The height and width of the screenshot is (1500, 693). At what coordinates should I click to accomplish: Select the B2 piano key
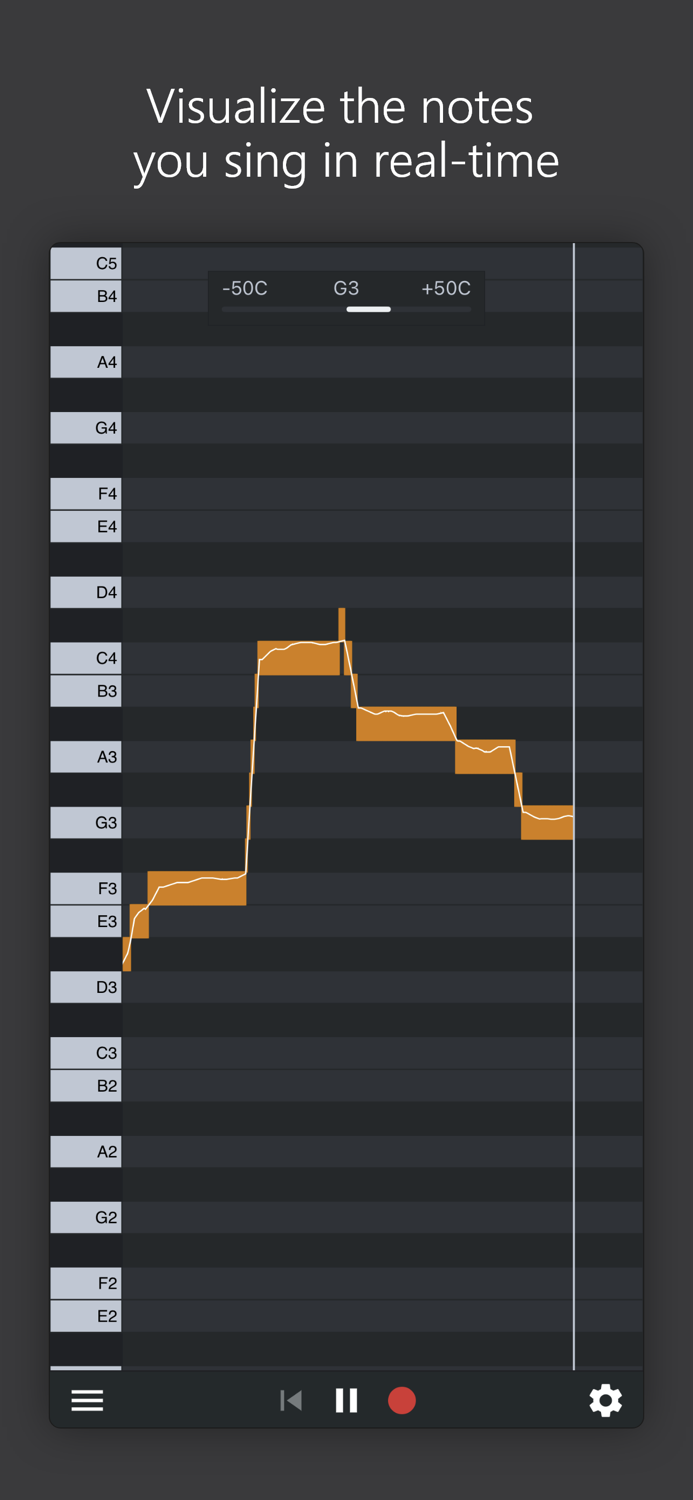(x=85, y=1085)
